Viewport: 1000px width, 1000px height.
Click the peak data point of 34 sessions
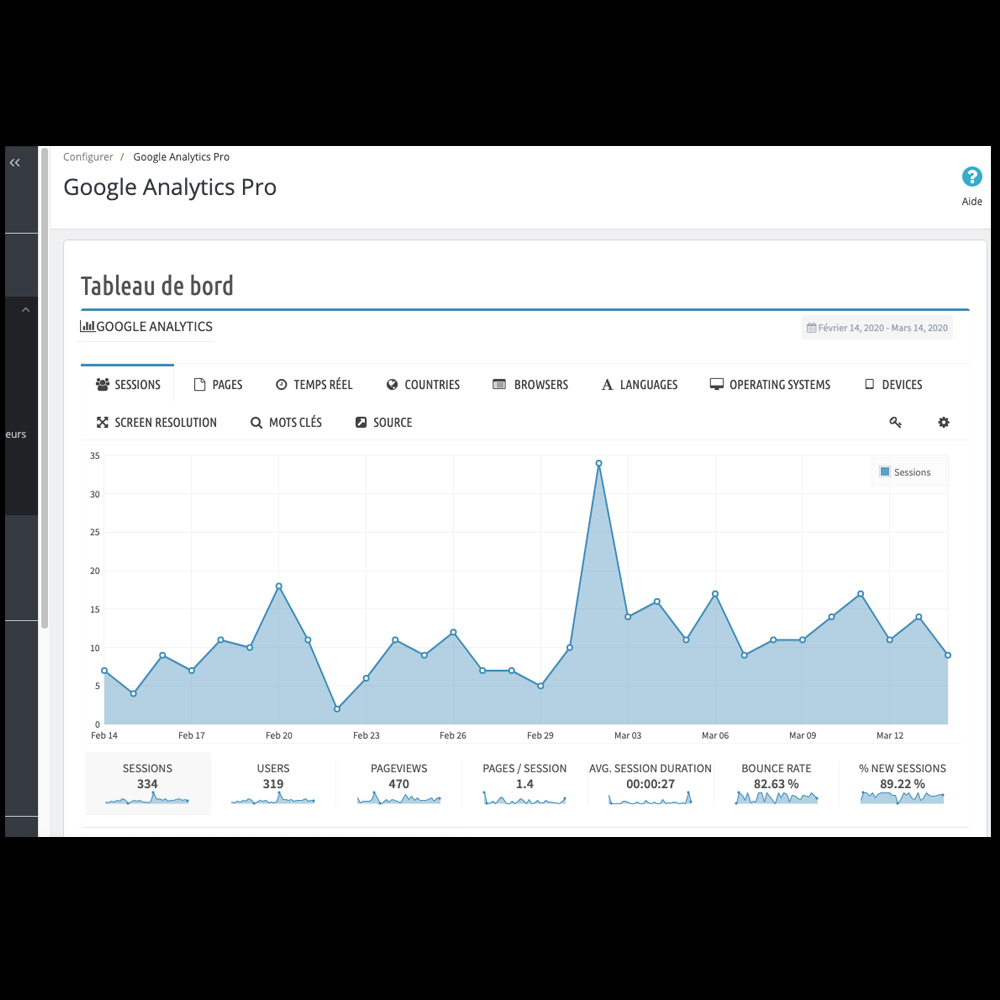598,464
